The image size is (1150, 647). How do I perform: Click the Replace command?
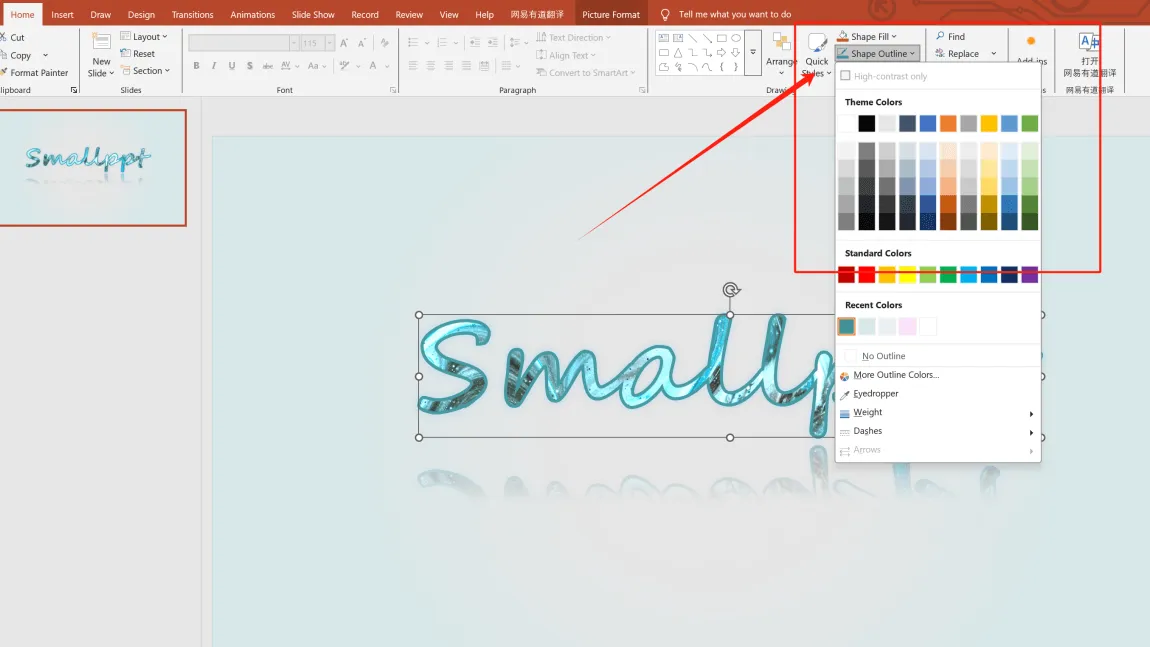[x=963, y=52]
